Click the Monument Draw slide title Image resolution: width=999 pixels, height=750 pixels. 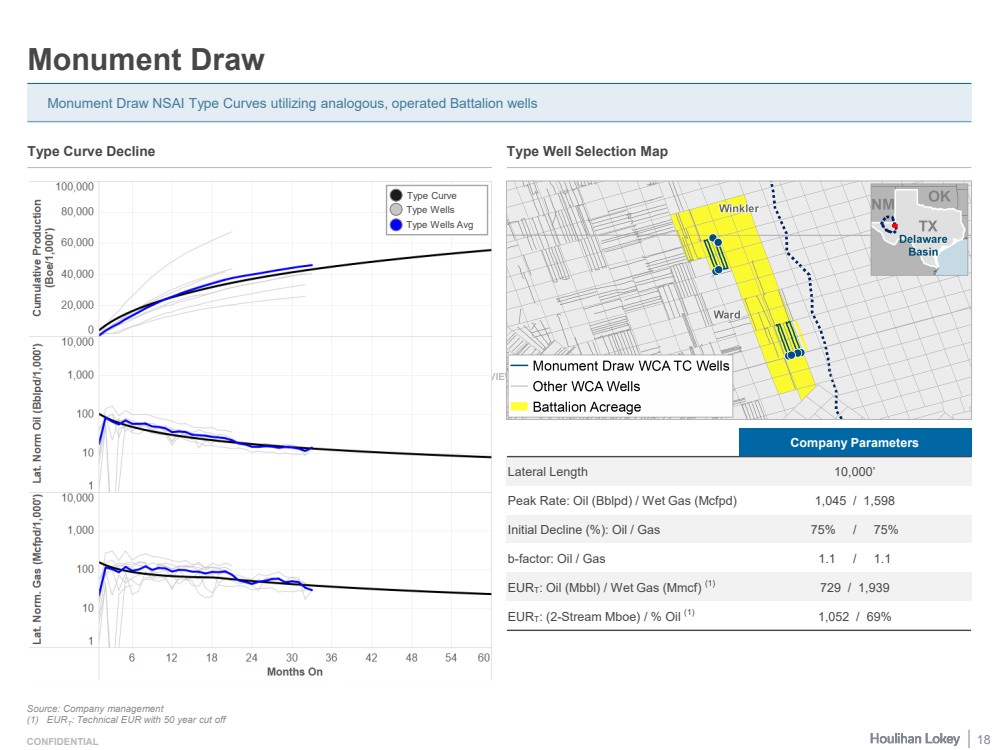[x=146, y=60]
